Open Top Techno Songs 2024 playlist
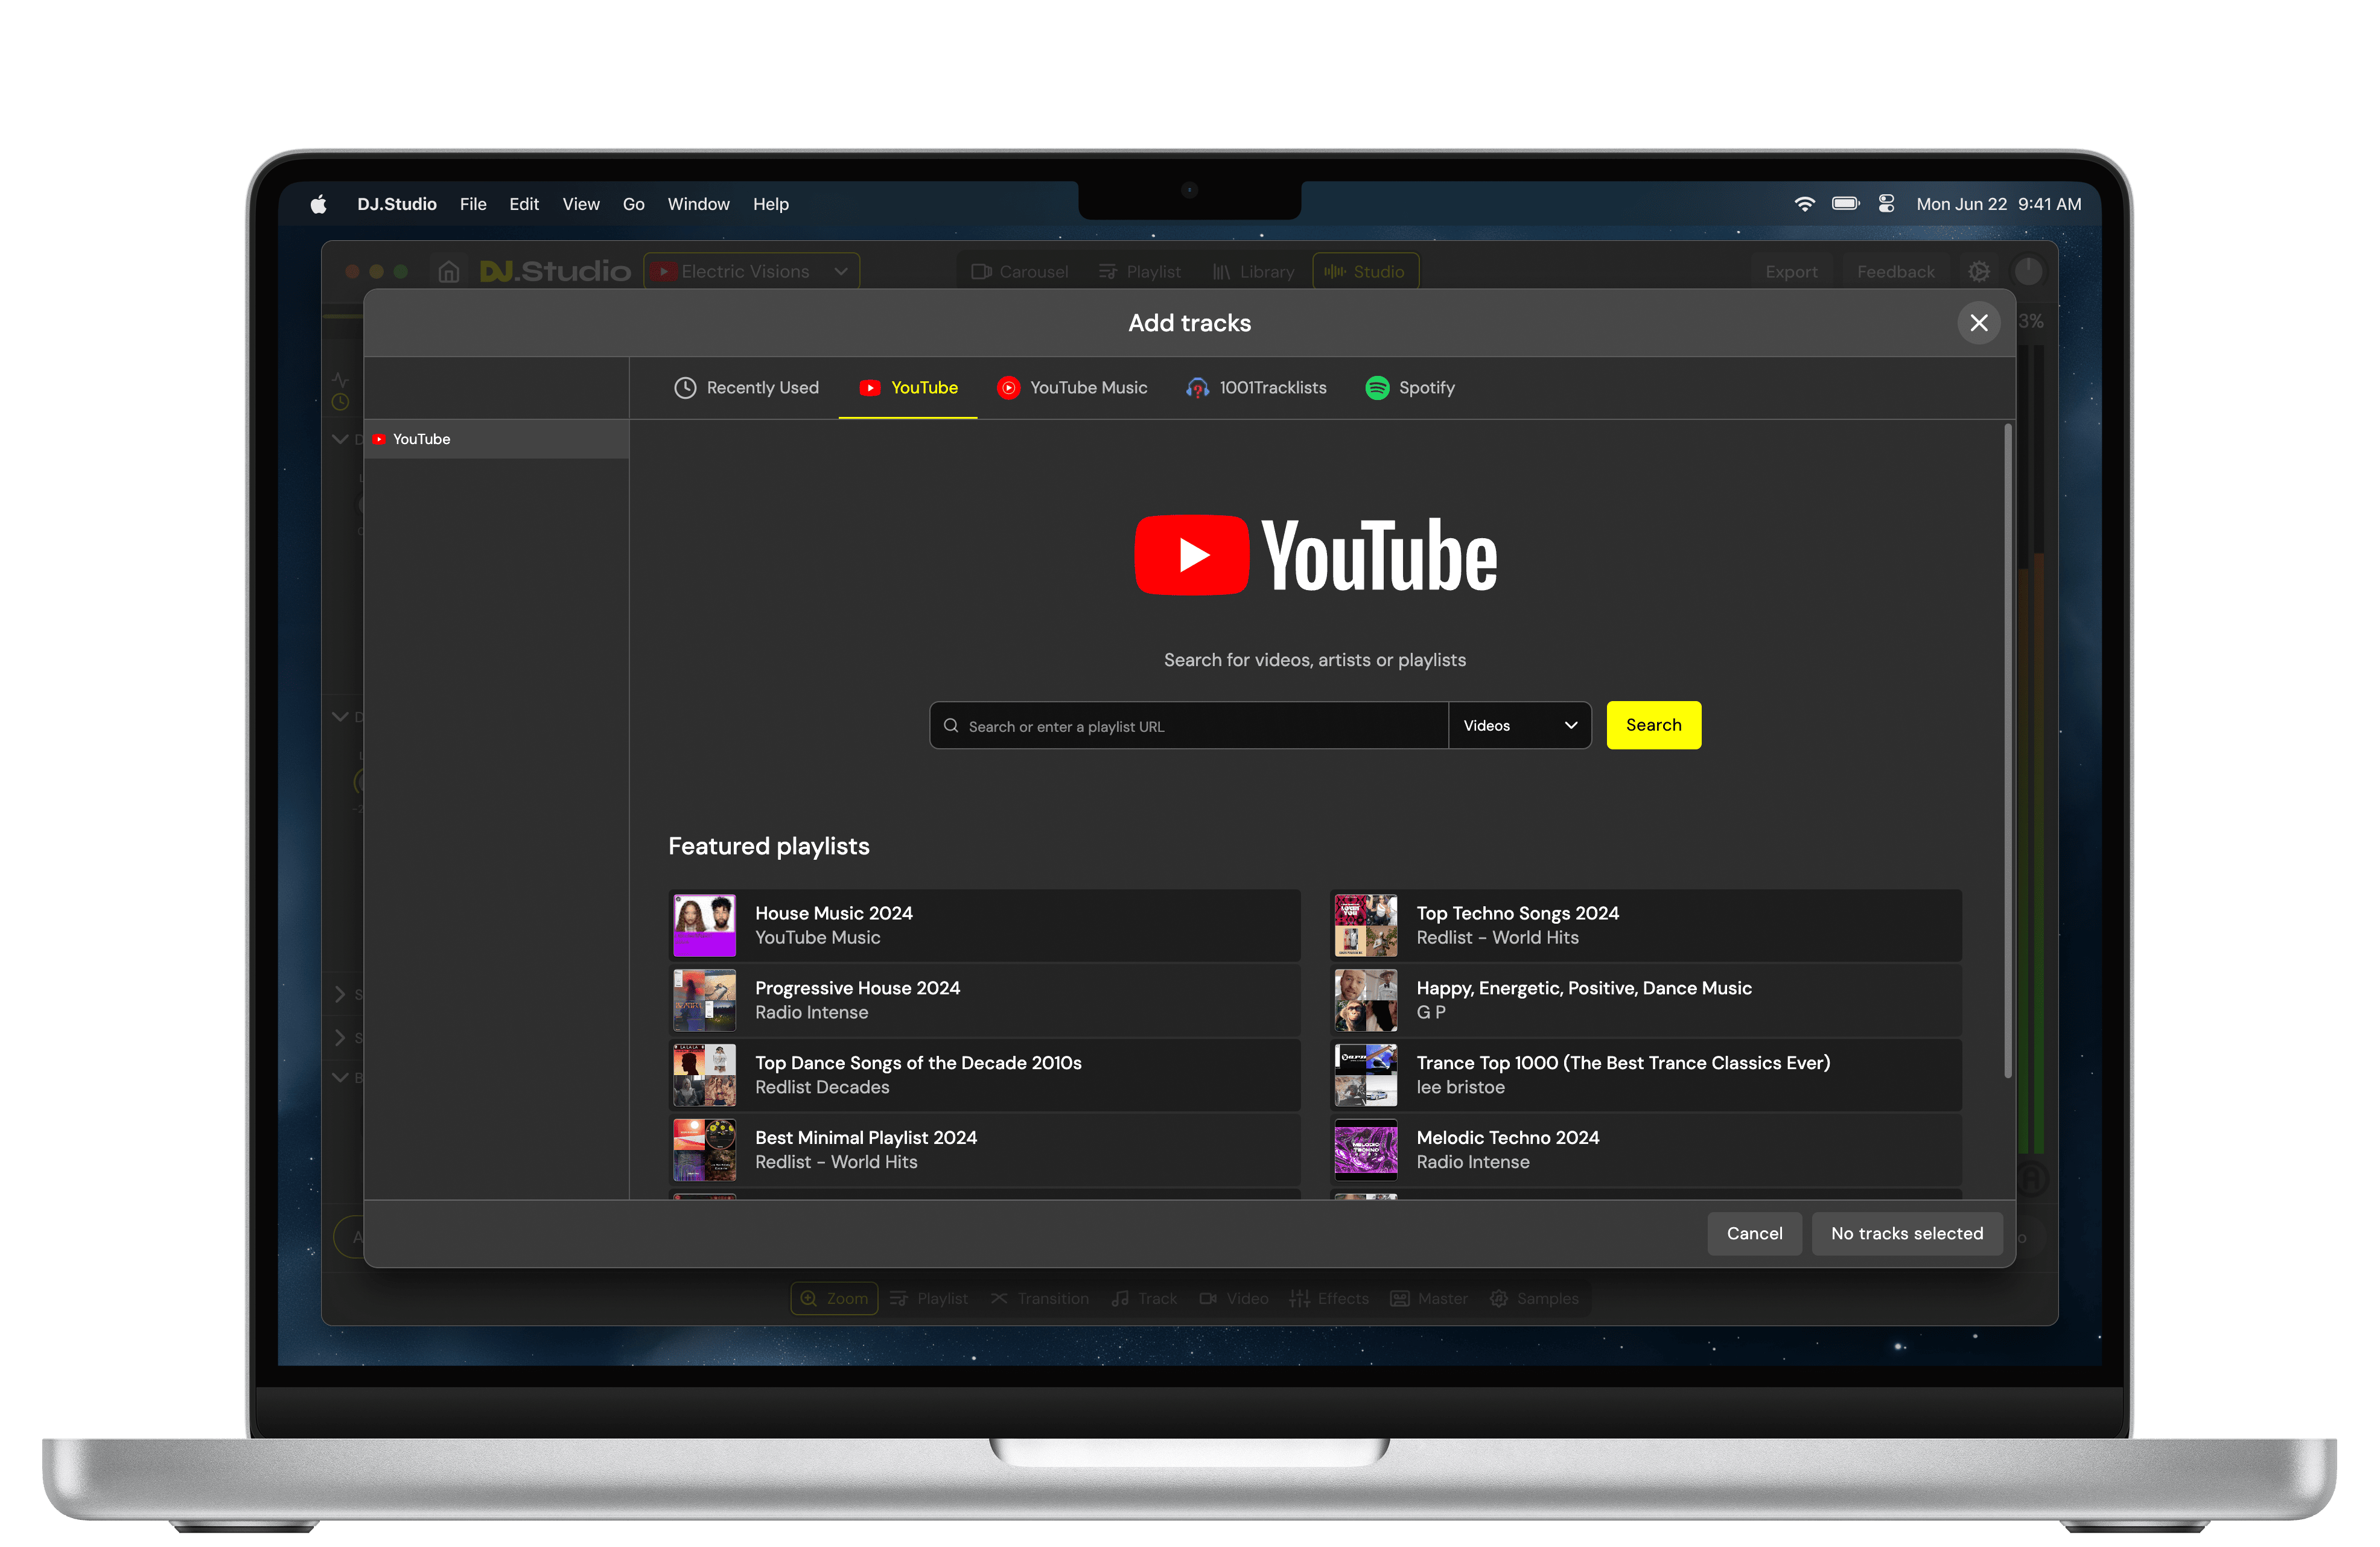The width and height of the screenshot is (2380, 1547). (x=1646, y=925)
